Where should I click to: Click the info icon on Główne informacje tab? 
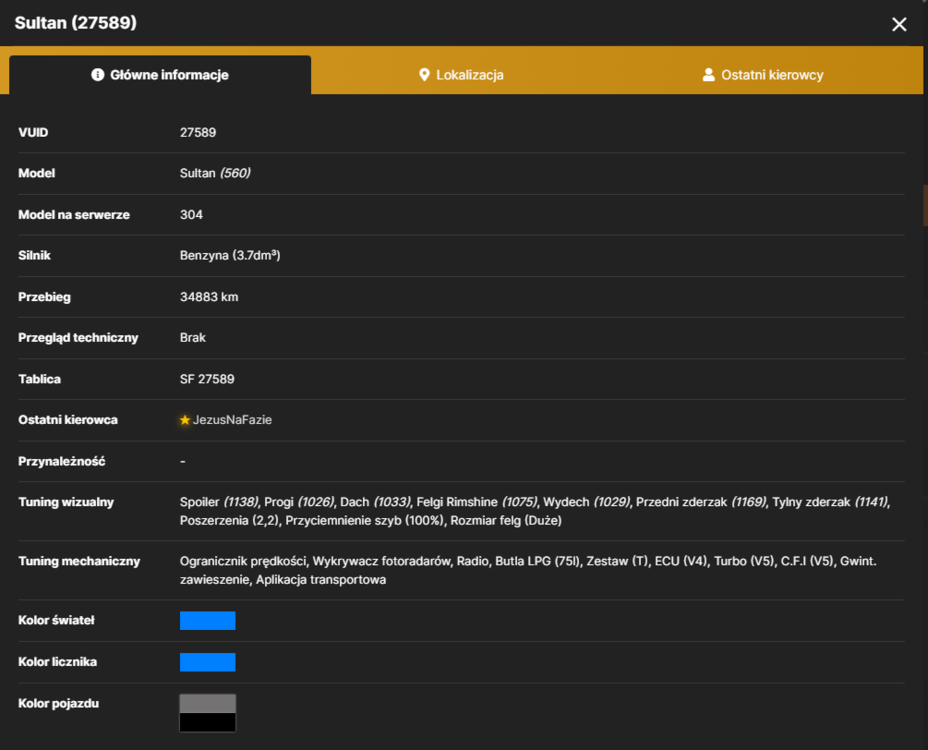tap(98, 75)
